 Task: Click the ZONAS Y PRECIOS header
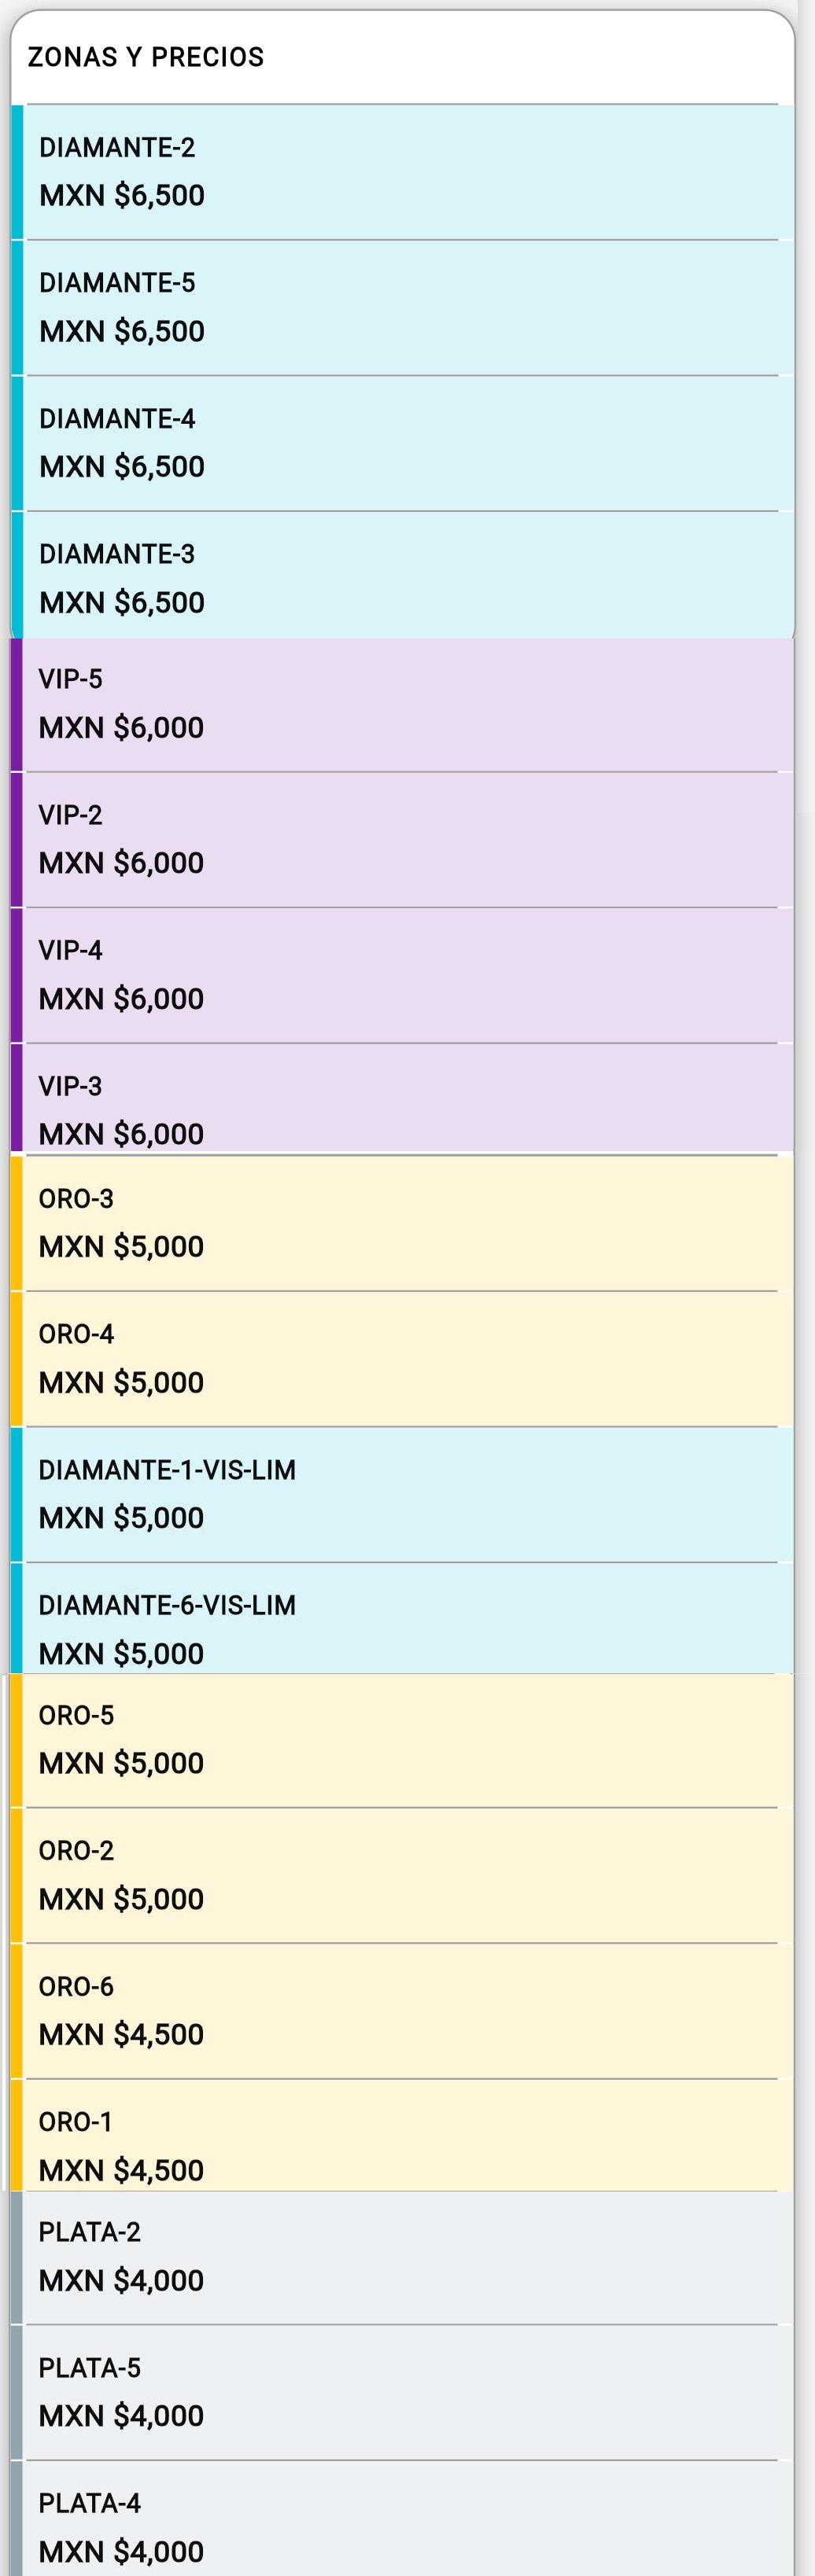pyautogui.click(x=146, y=57)
